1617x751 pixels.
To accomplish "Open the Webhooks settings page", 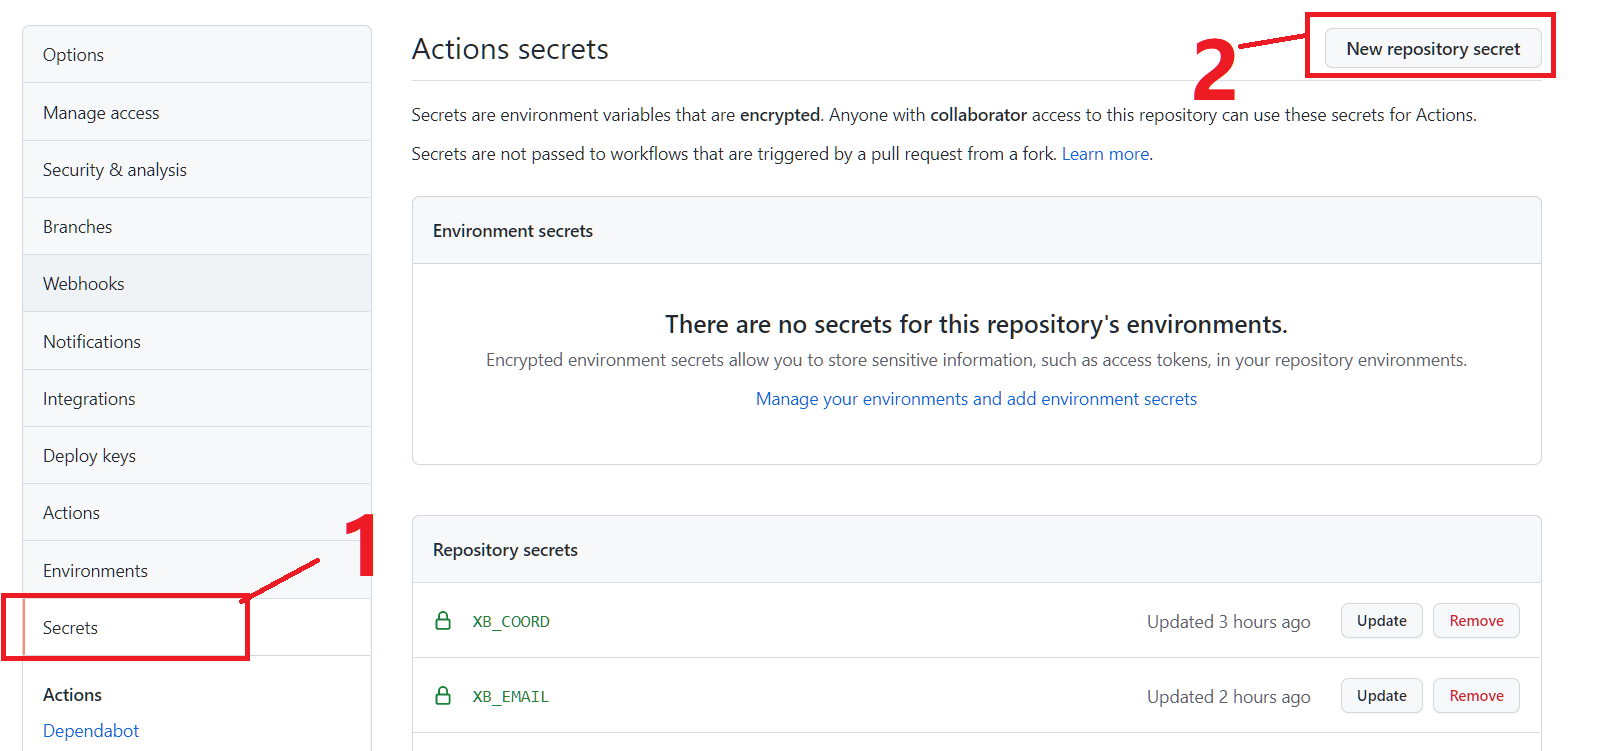I will 84,284.
